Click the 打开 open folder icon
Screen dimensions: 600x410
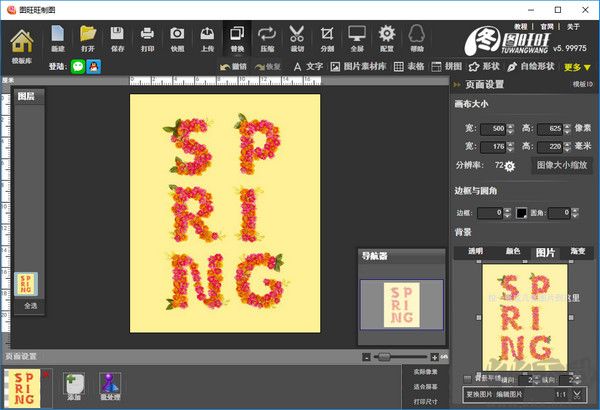(88, 39)
